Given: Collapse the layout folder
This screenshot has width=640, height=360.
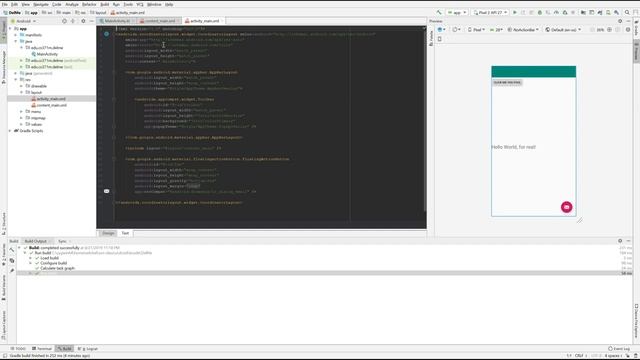Looking at the screenshot, I should click(x=22, y=93).
